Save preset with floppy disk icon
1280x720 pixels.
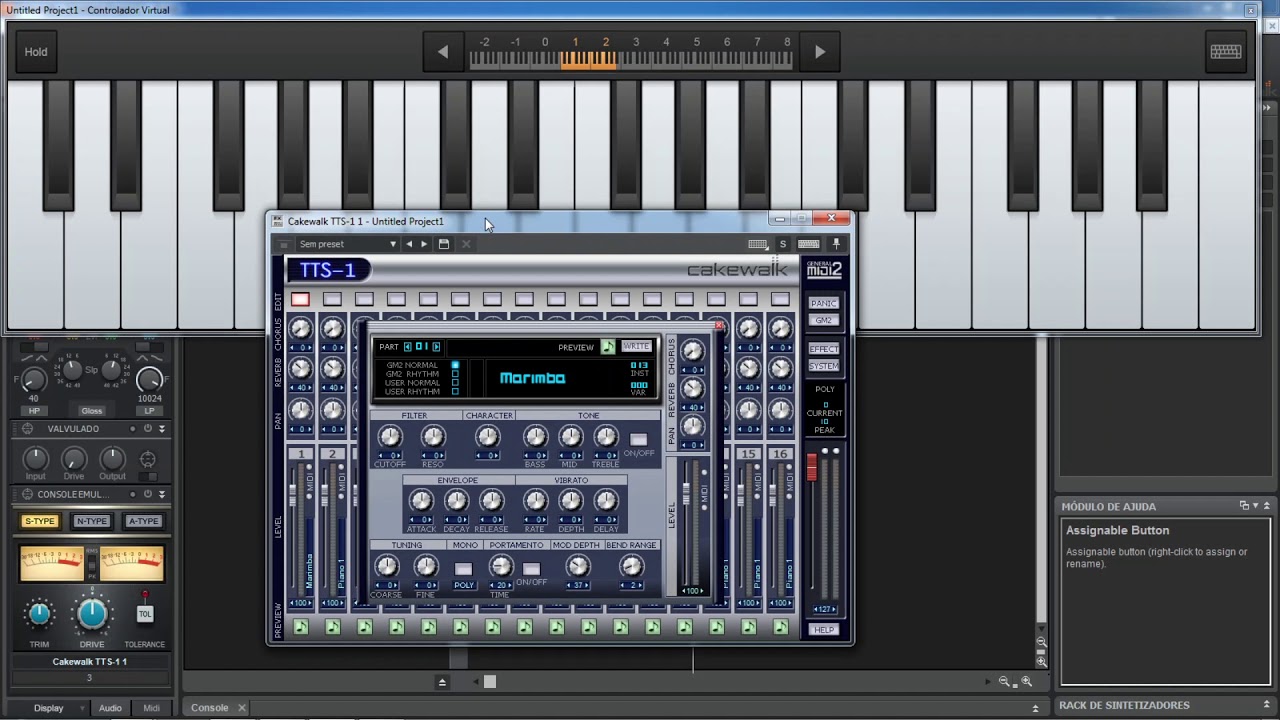(444, 244)
